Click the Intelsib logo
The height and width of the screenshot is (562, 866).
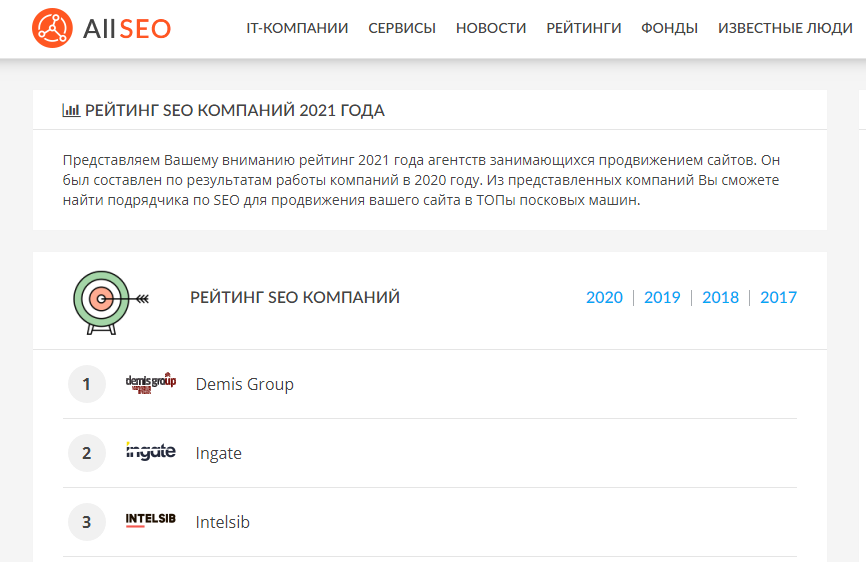click(x=151, y=519)
